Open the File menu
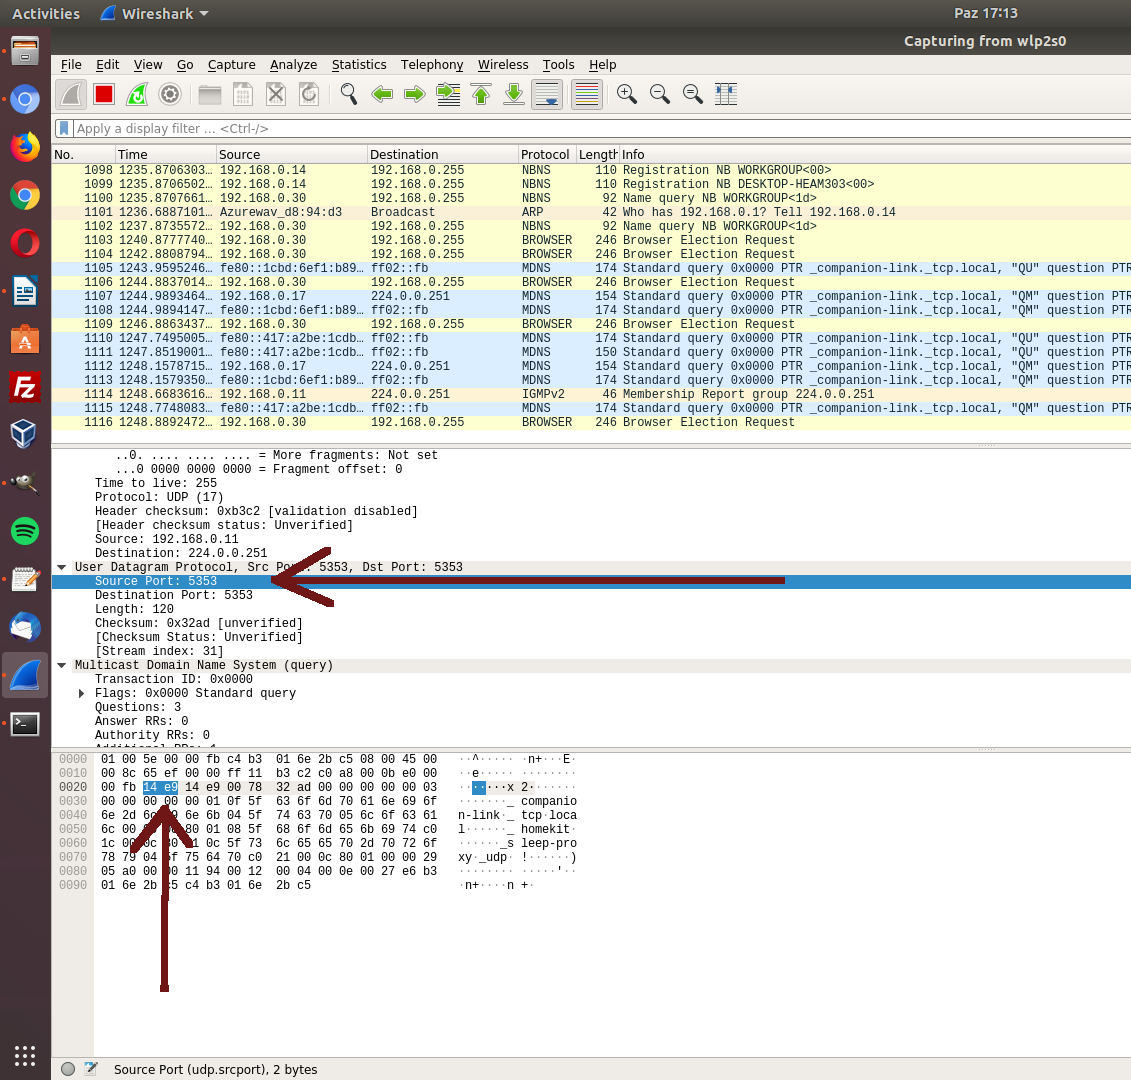 click(71, 65)
